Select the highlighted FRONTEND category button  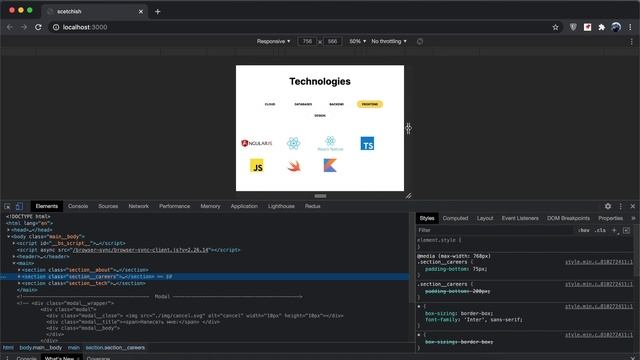coord(370,104)
